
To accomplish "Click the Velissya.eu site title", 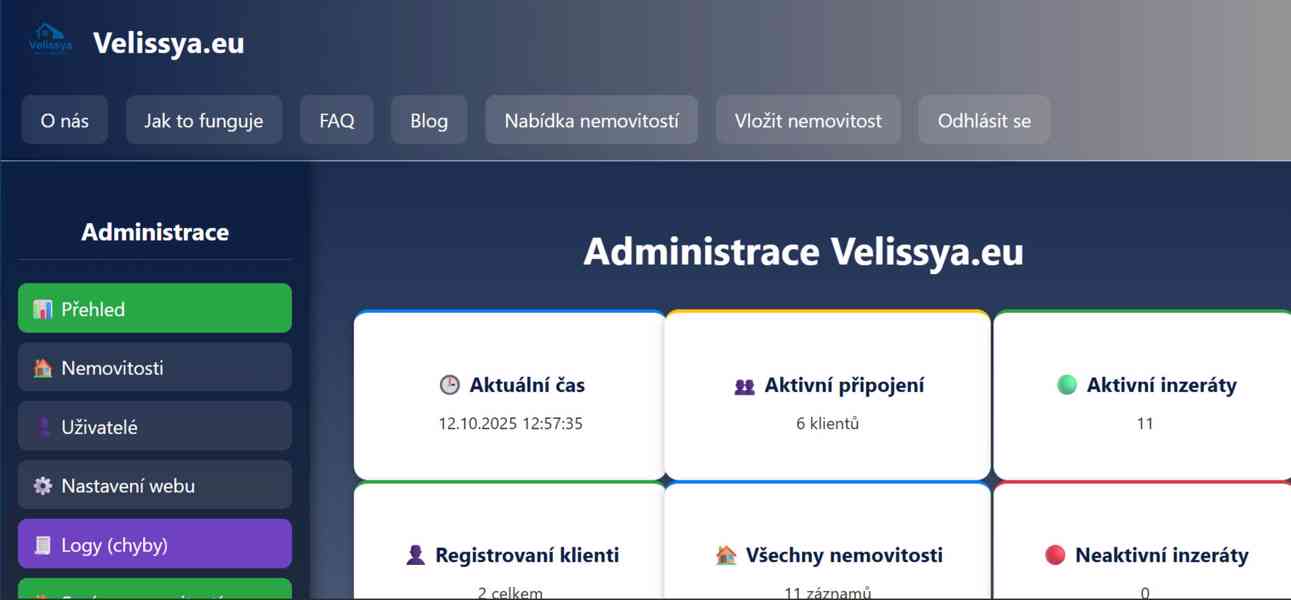I will (169, 43).
